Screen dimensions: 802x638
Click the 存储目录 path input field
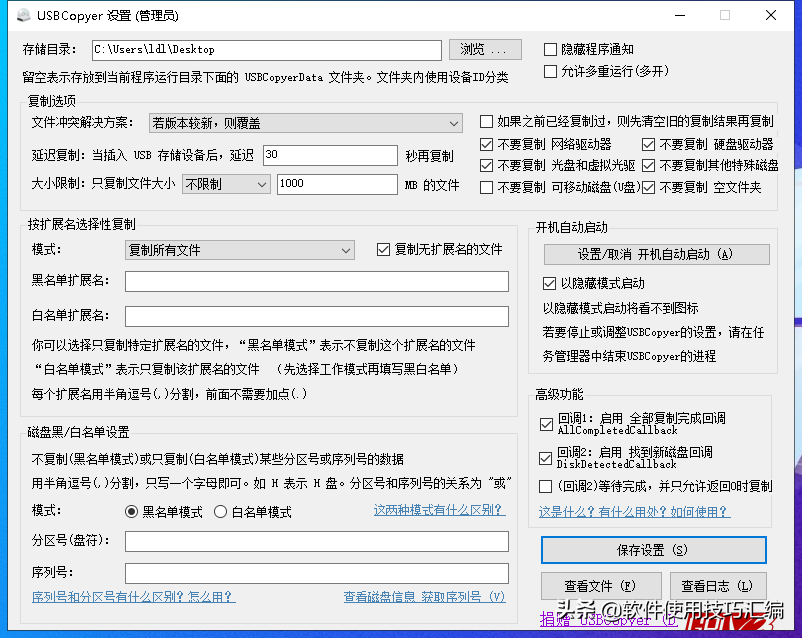pos(266,50)
